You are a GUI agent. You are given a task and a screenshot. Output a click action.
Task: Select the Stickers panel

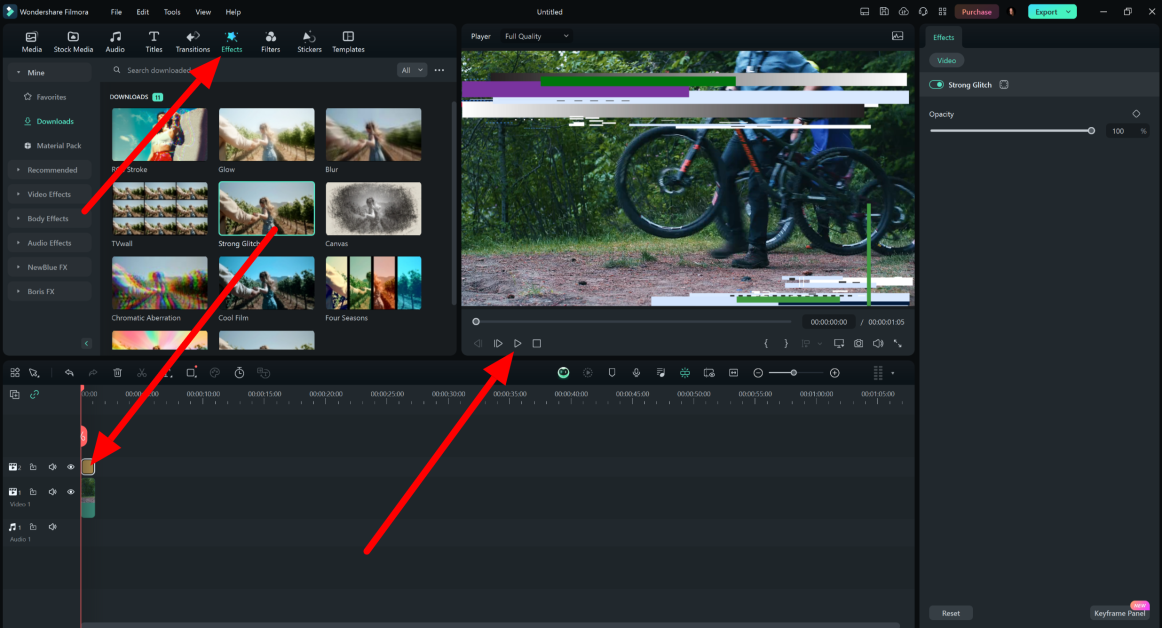point(309,41)
